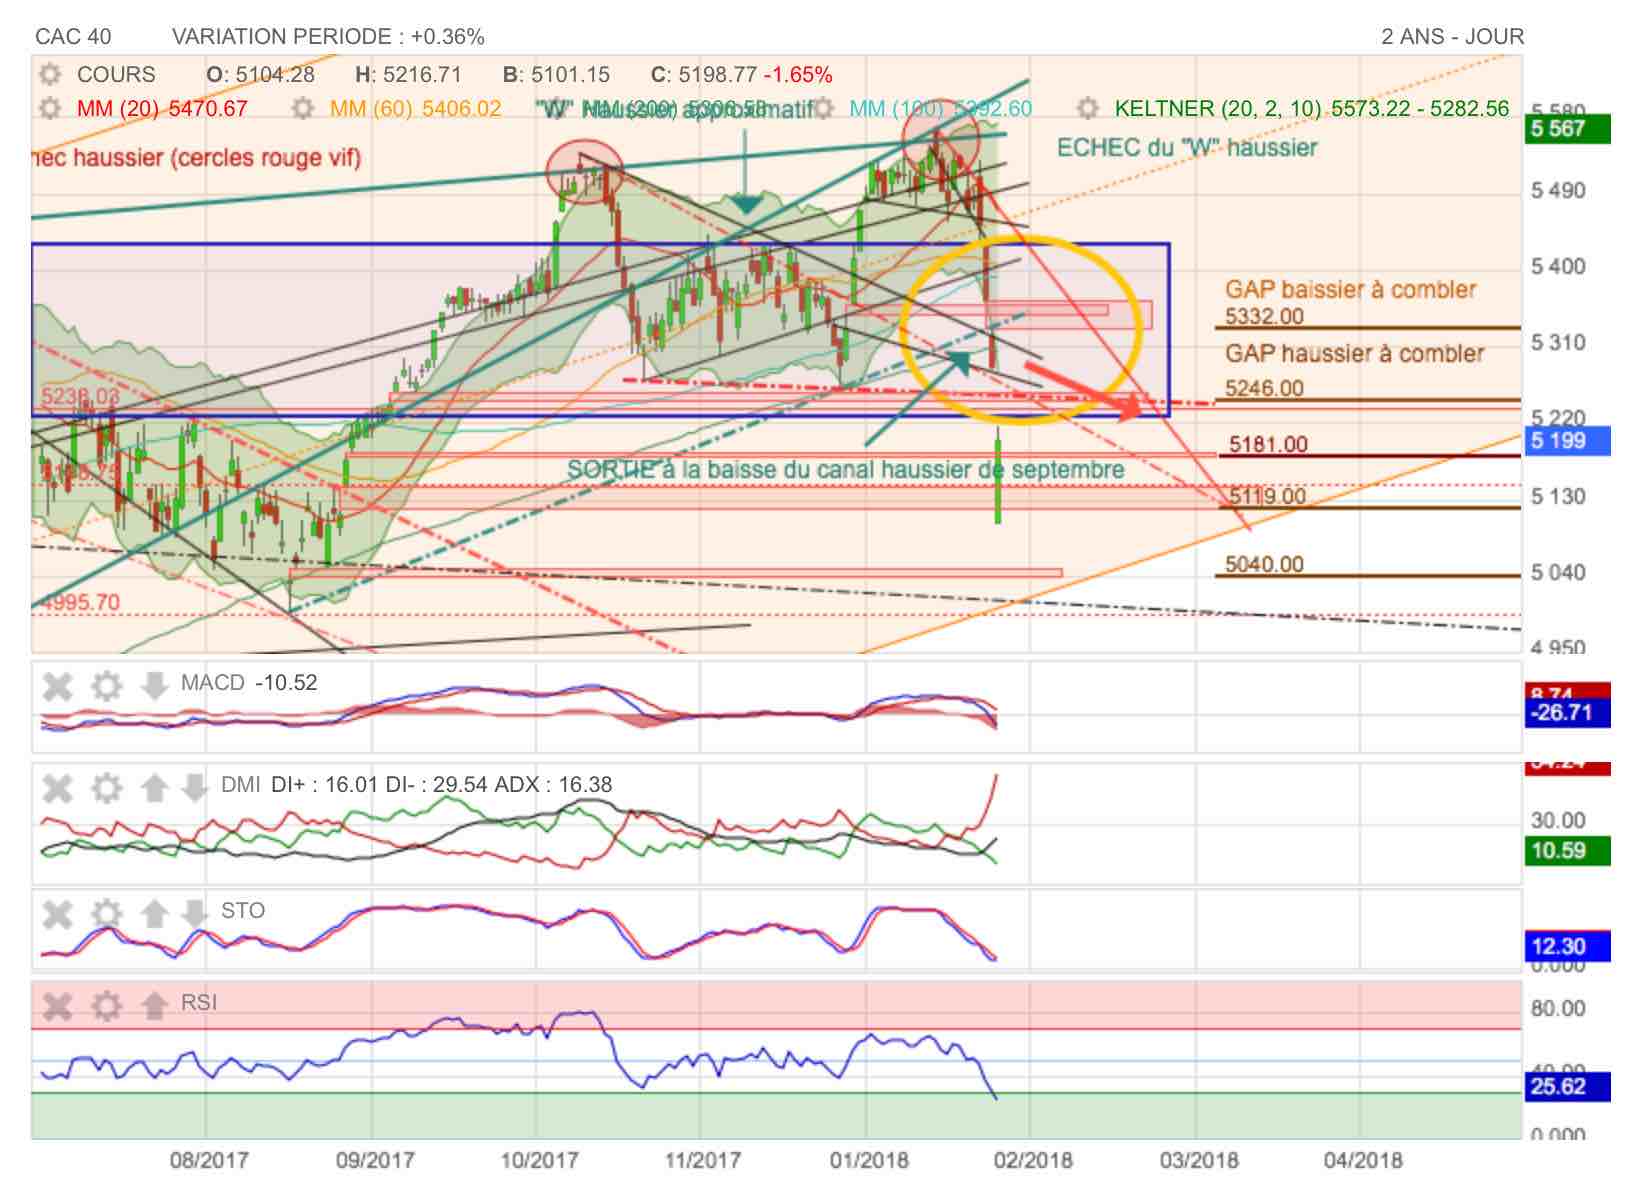Click the 5181.00 level label
Image resolution: width=1632 pixels, height=1186 pixels.
[1268, 445]
